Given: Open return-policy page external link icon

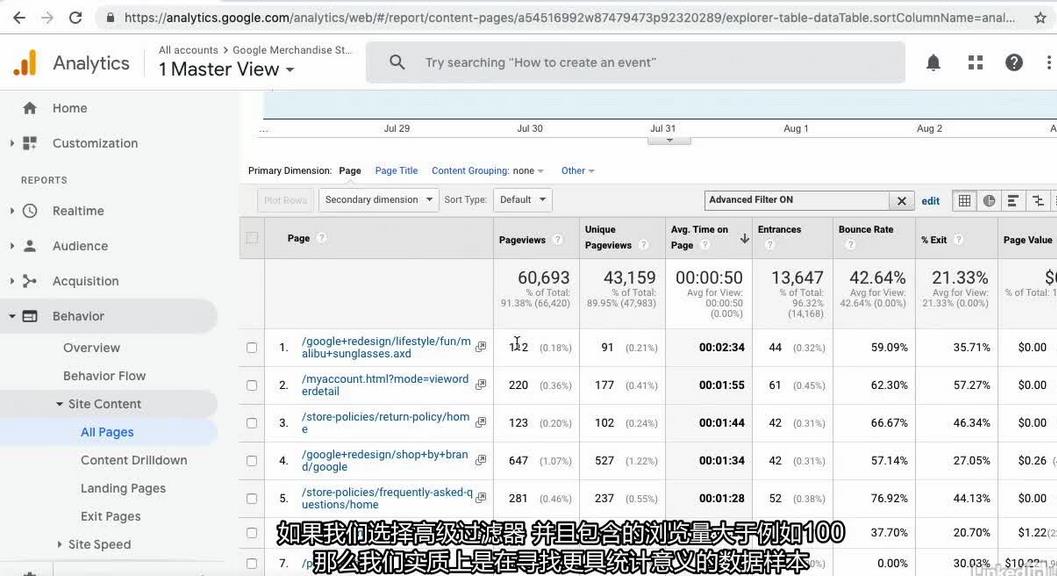Looking at the screenshot, I should click(481, 422).
